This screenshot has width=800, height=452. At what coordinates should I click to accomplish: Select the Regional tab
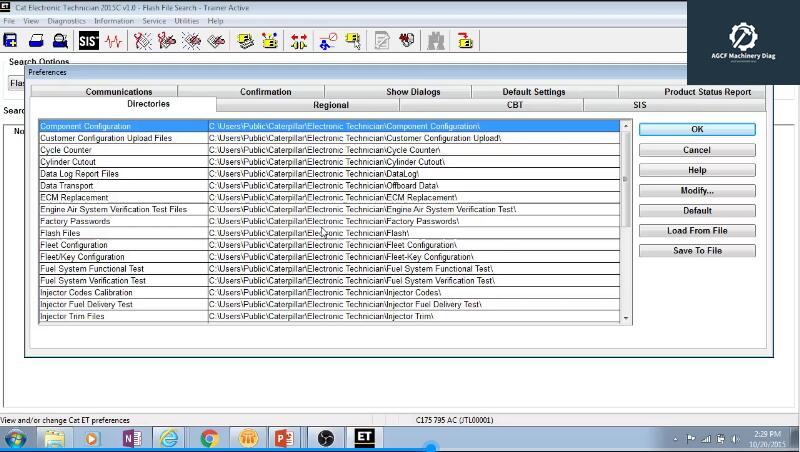click(331, 105)
